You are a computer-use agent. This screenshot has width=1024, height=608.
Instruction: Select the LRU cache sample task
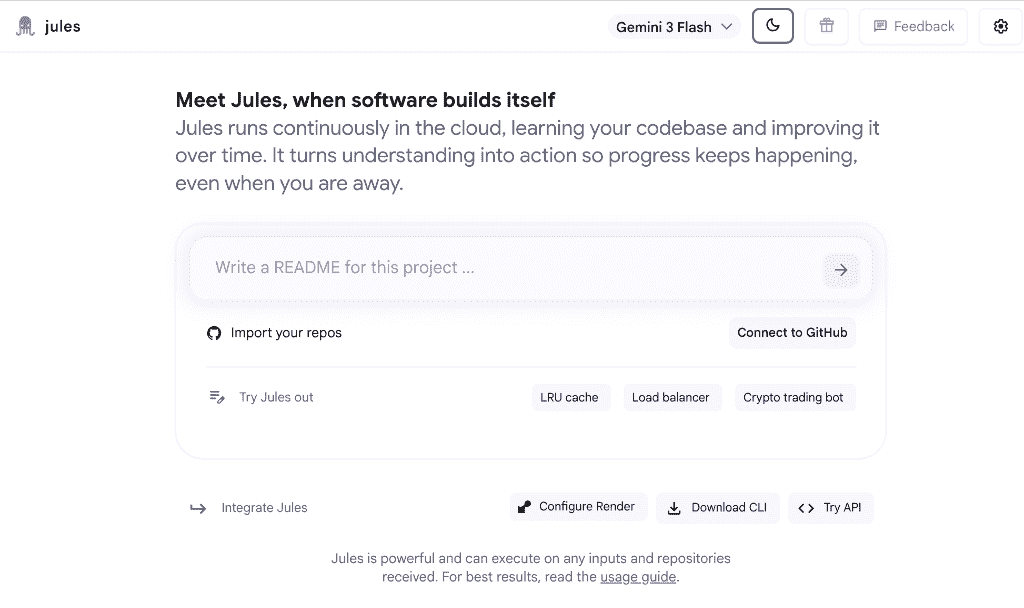[569, 397]
